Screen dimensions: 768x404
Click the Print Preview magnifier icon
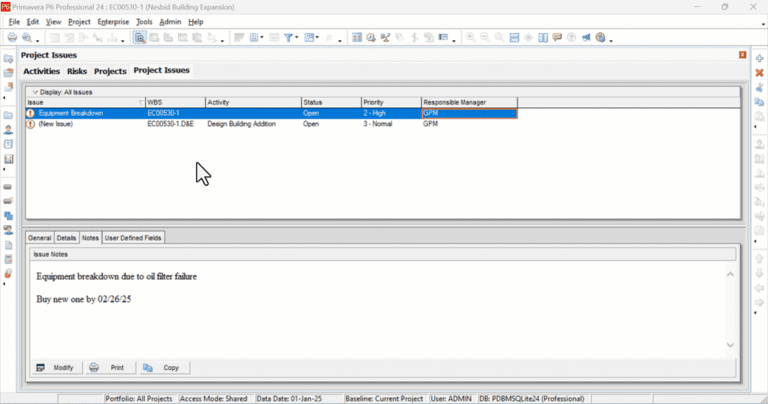pos(27,38)
